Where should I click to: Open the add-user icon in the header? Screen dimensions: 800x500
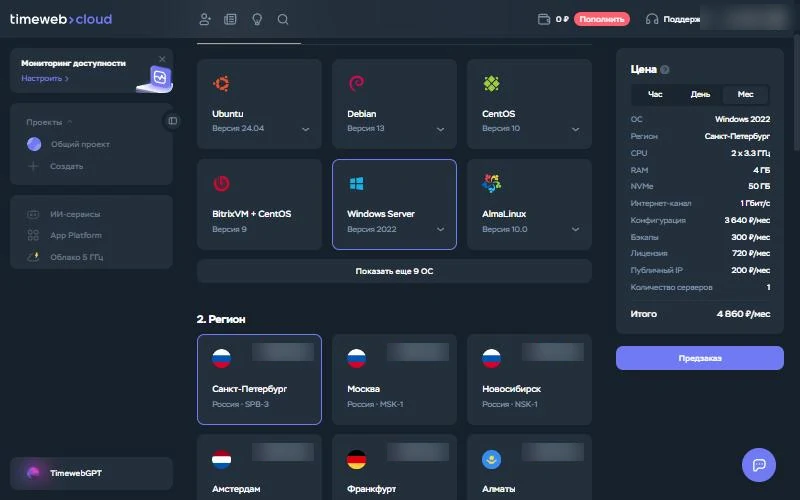[x=205, y=19]
